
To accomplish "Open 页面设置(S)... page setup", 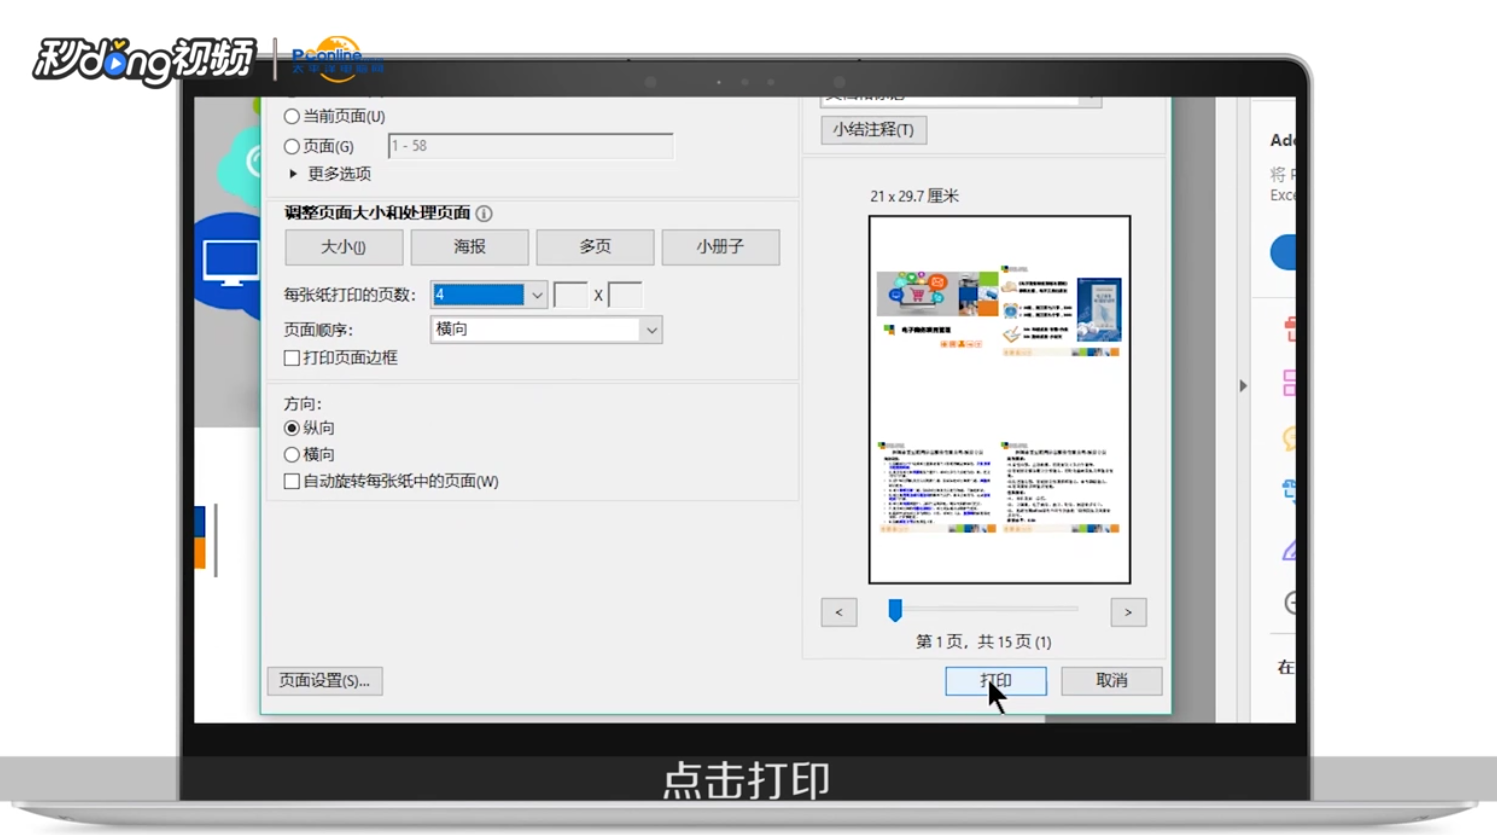I will tap(325, 681).
